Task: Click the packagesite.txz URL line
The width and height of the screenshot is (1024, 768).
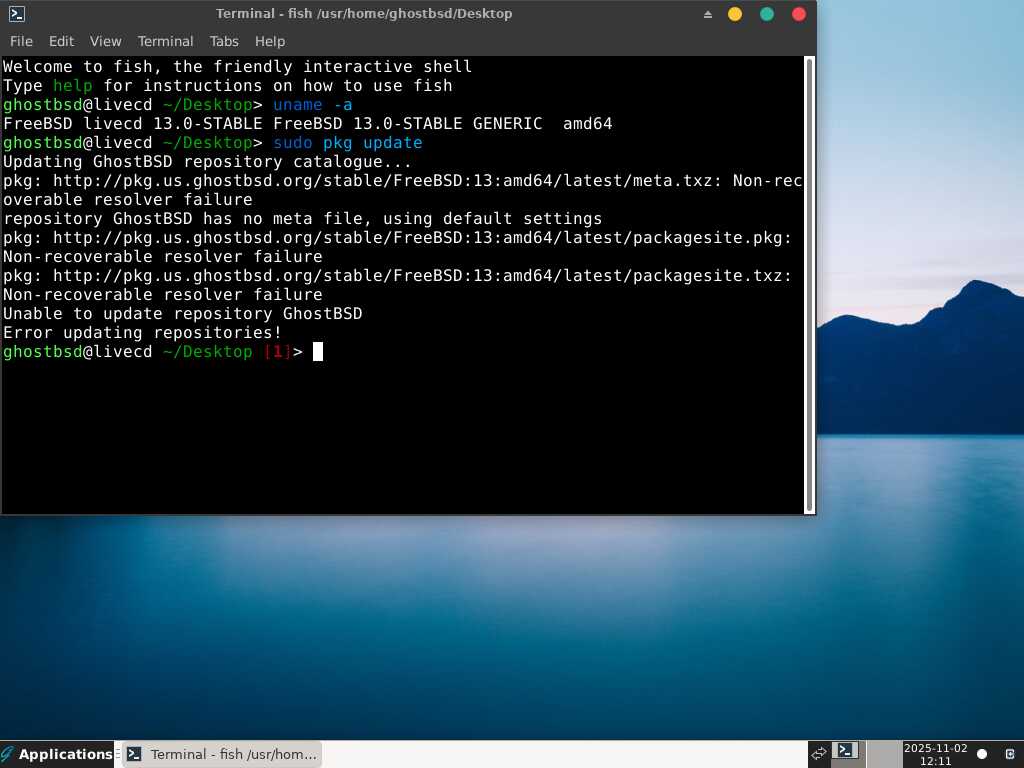Action: pyautogui.click(x=398, y=276)
